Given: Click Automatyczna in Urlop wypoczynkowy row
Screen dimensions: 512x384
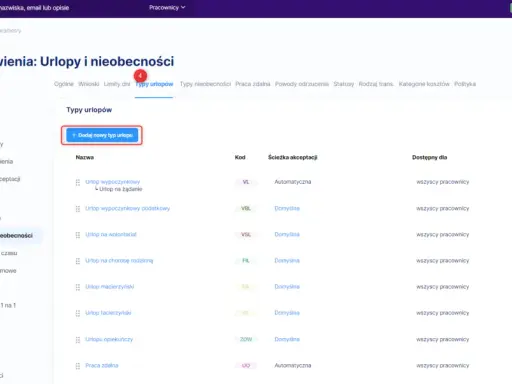Looking at the screenshot, I should [293, 182].
